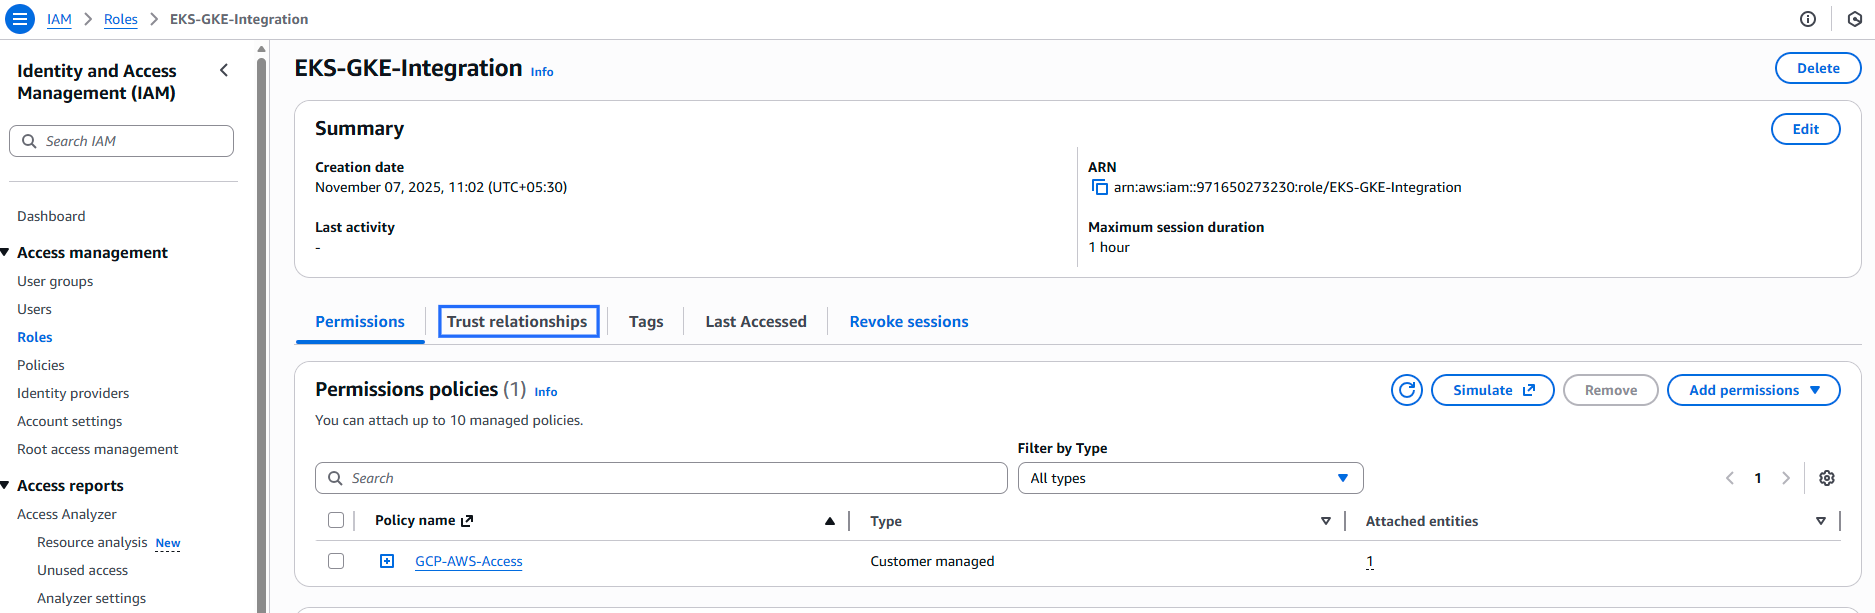Go to next page of policies
The image size is (1875, 613).
(1785, 478)
